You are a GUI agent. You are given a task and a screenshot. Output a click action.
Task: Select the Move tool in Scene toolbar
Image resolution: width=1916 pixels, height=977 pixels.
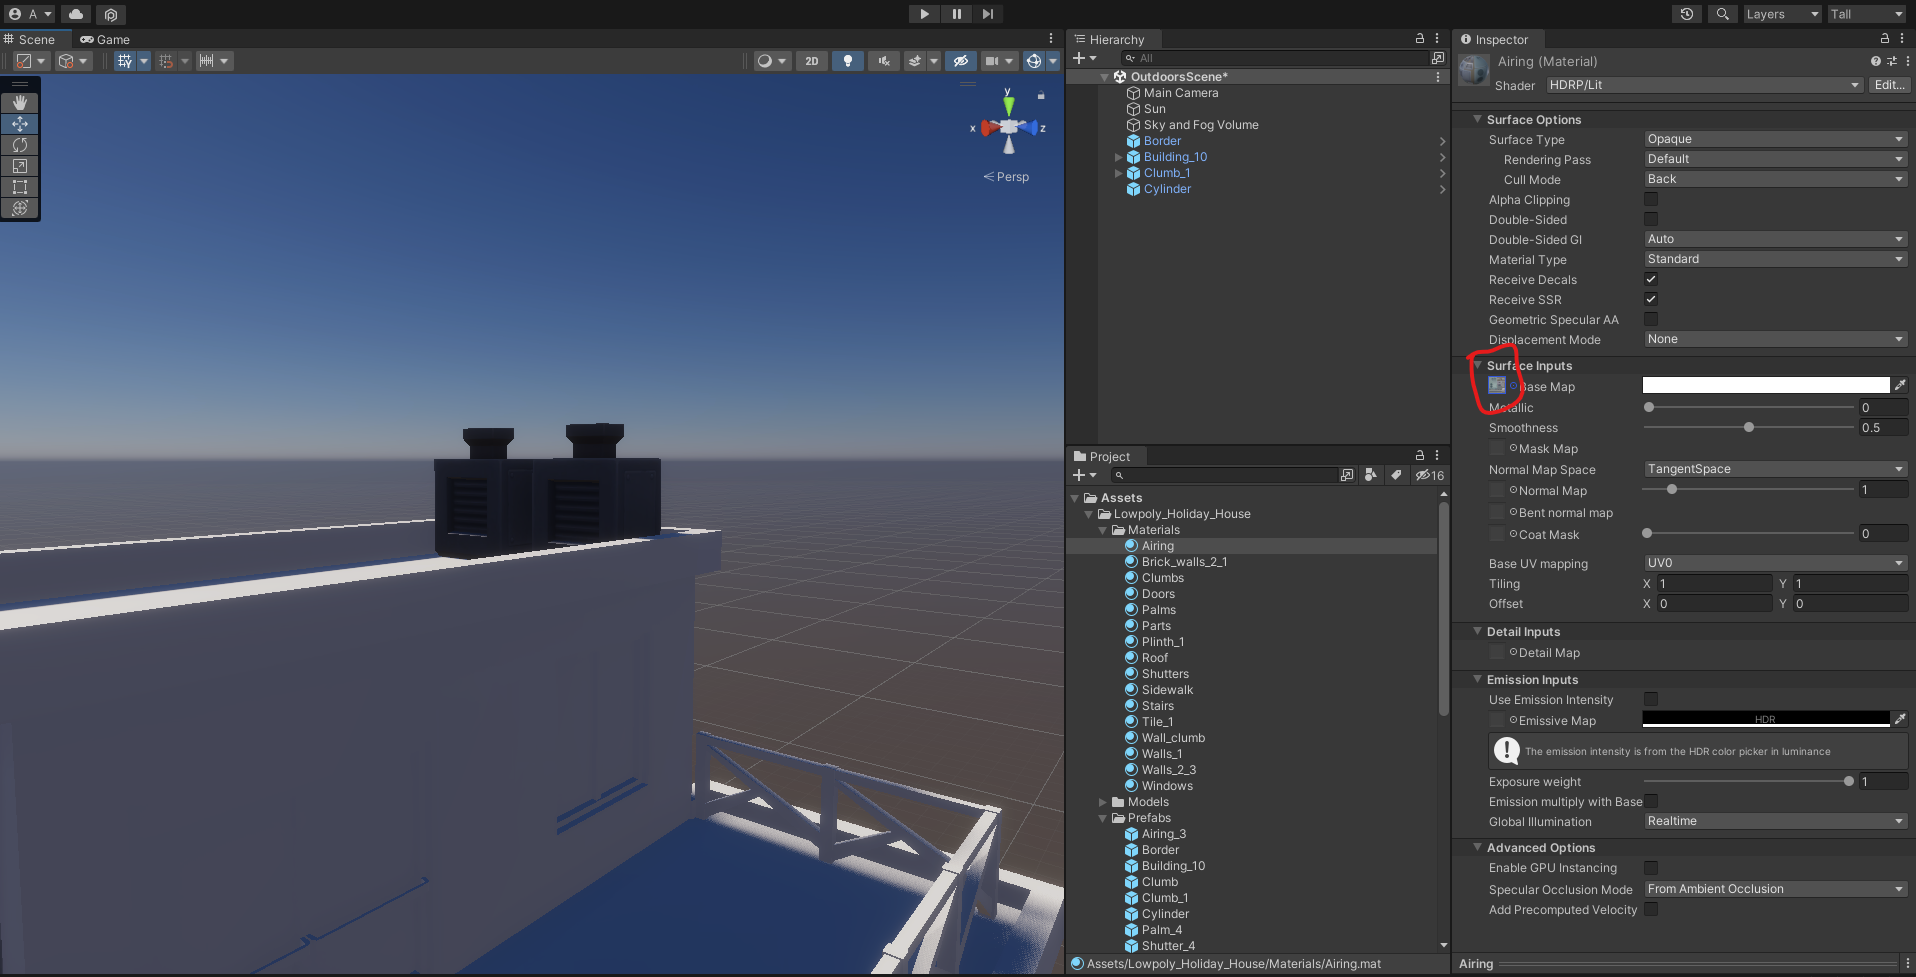coord(20,124)
